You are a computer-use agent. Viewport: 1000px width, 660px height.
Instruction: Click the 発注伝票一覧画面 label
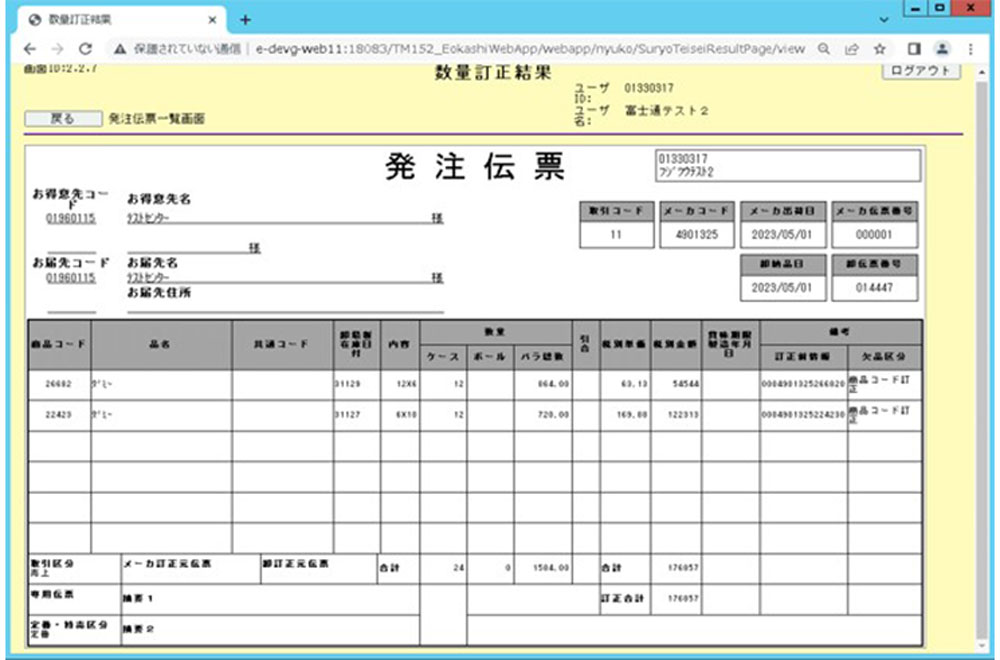pos(157,119)
